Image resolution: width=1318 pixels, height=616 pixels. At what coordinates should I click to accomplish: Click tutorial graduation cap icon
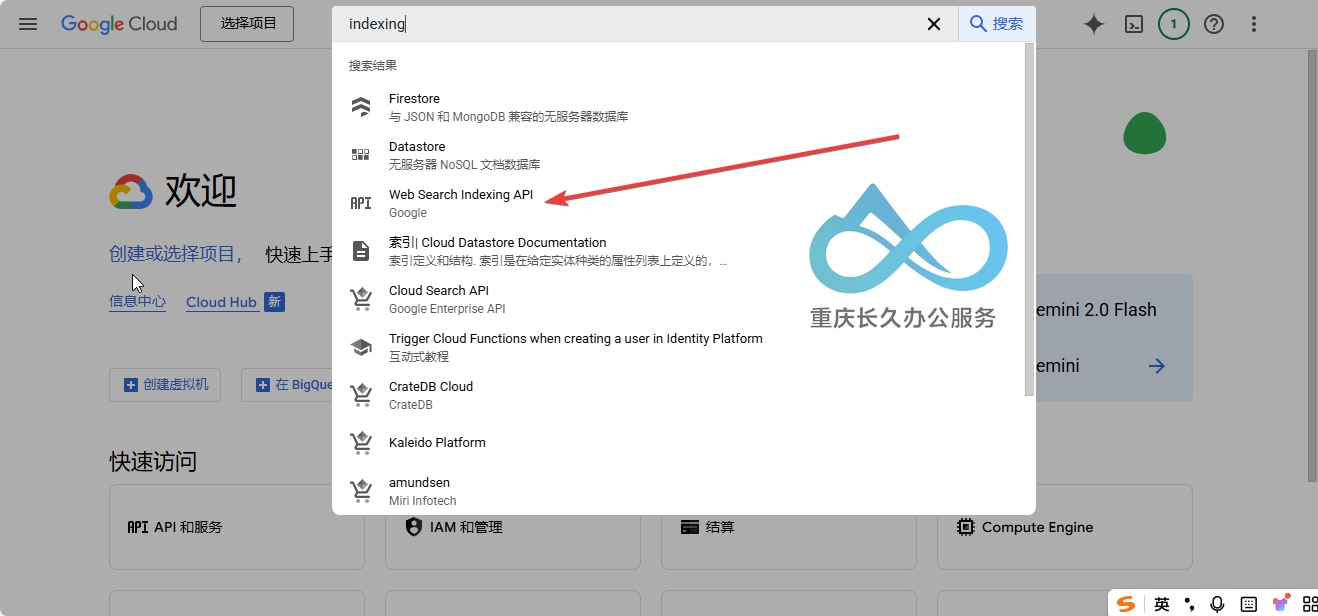[x=361, y=347]
